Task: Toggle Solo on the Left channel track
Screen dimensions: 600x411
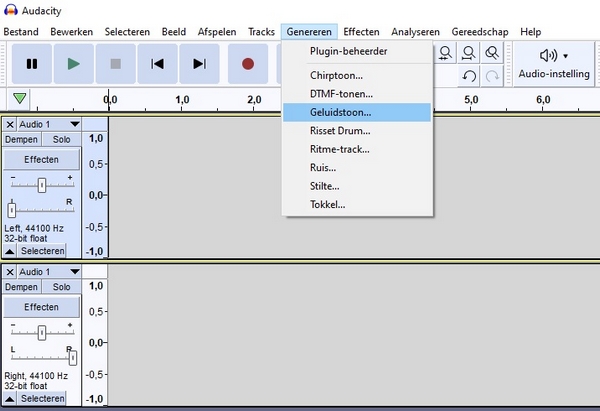Action: pos(61,139)
